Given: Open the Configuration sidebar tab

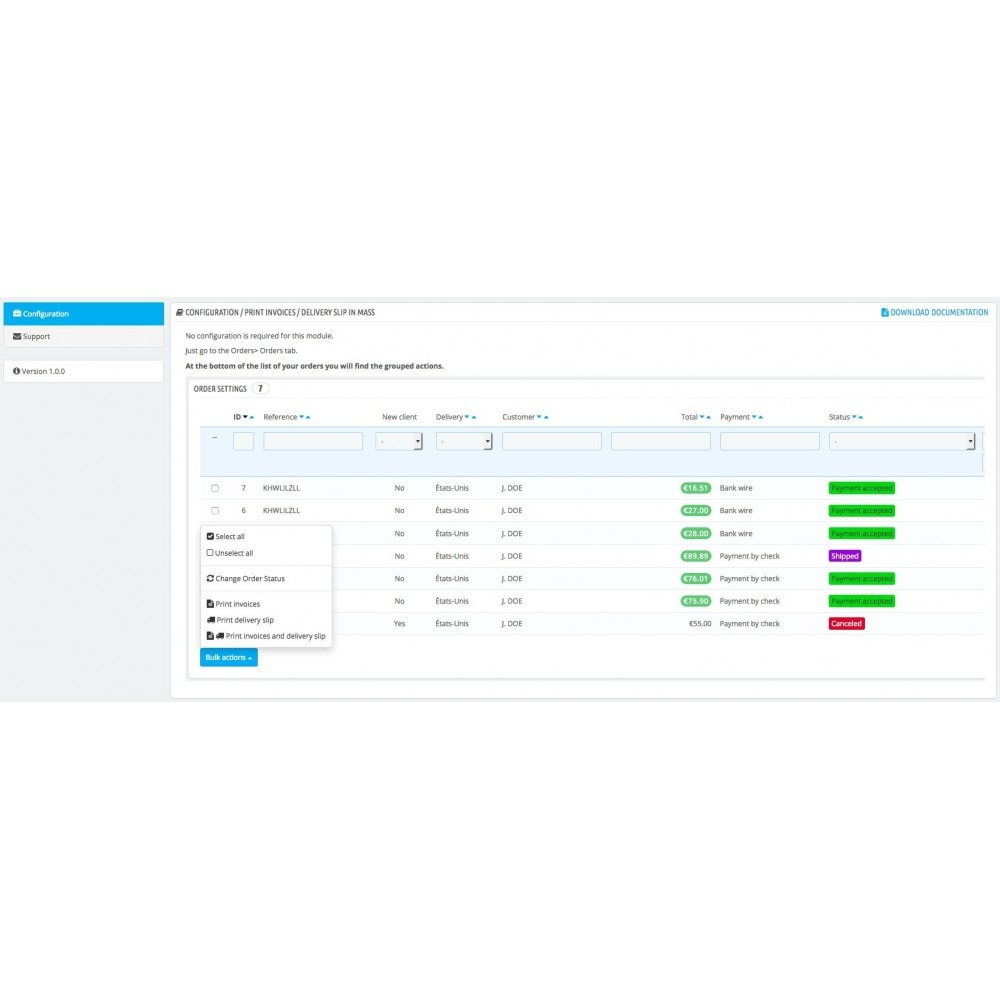Looking at the screenshot, I should click(84, 314).
